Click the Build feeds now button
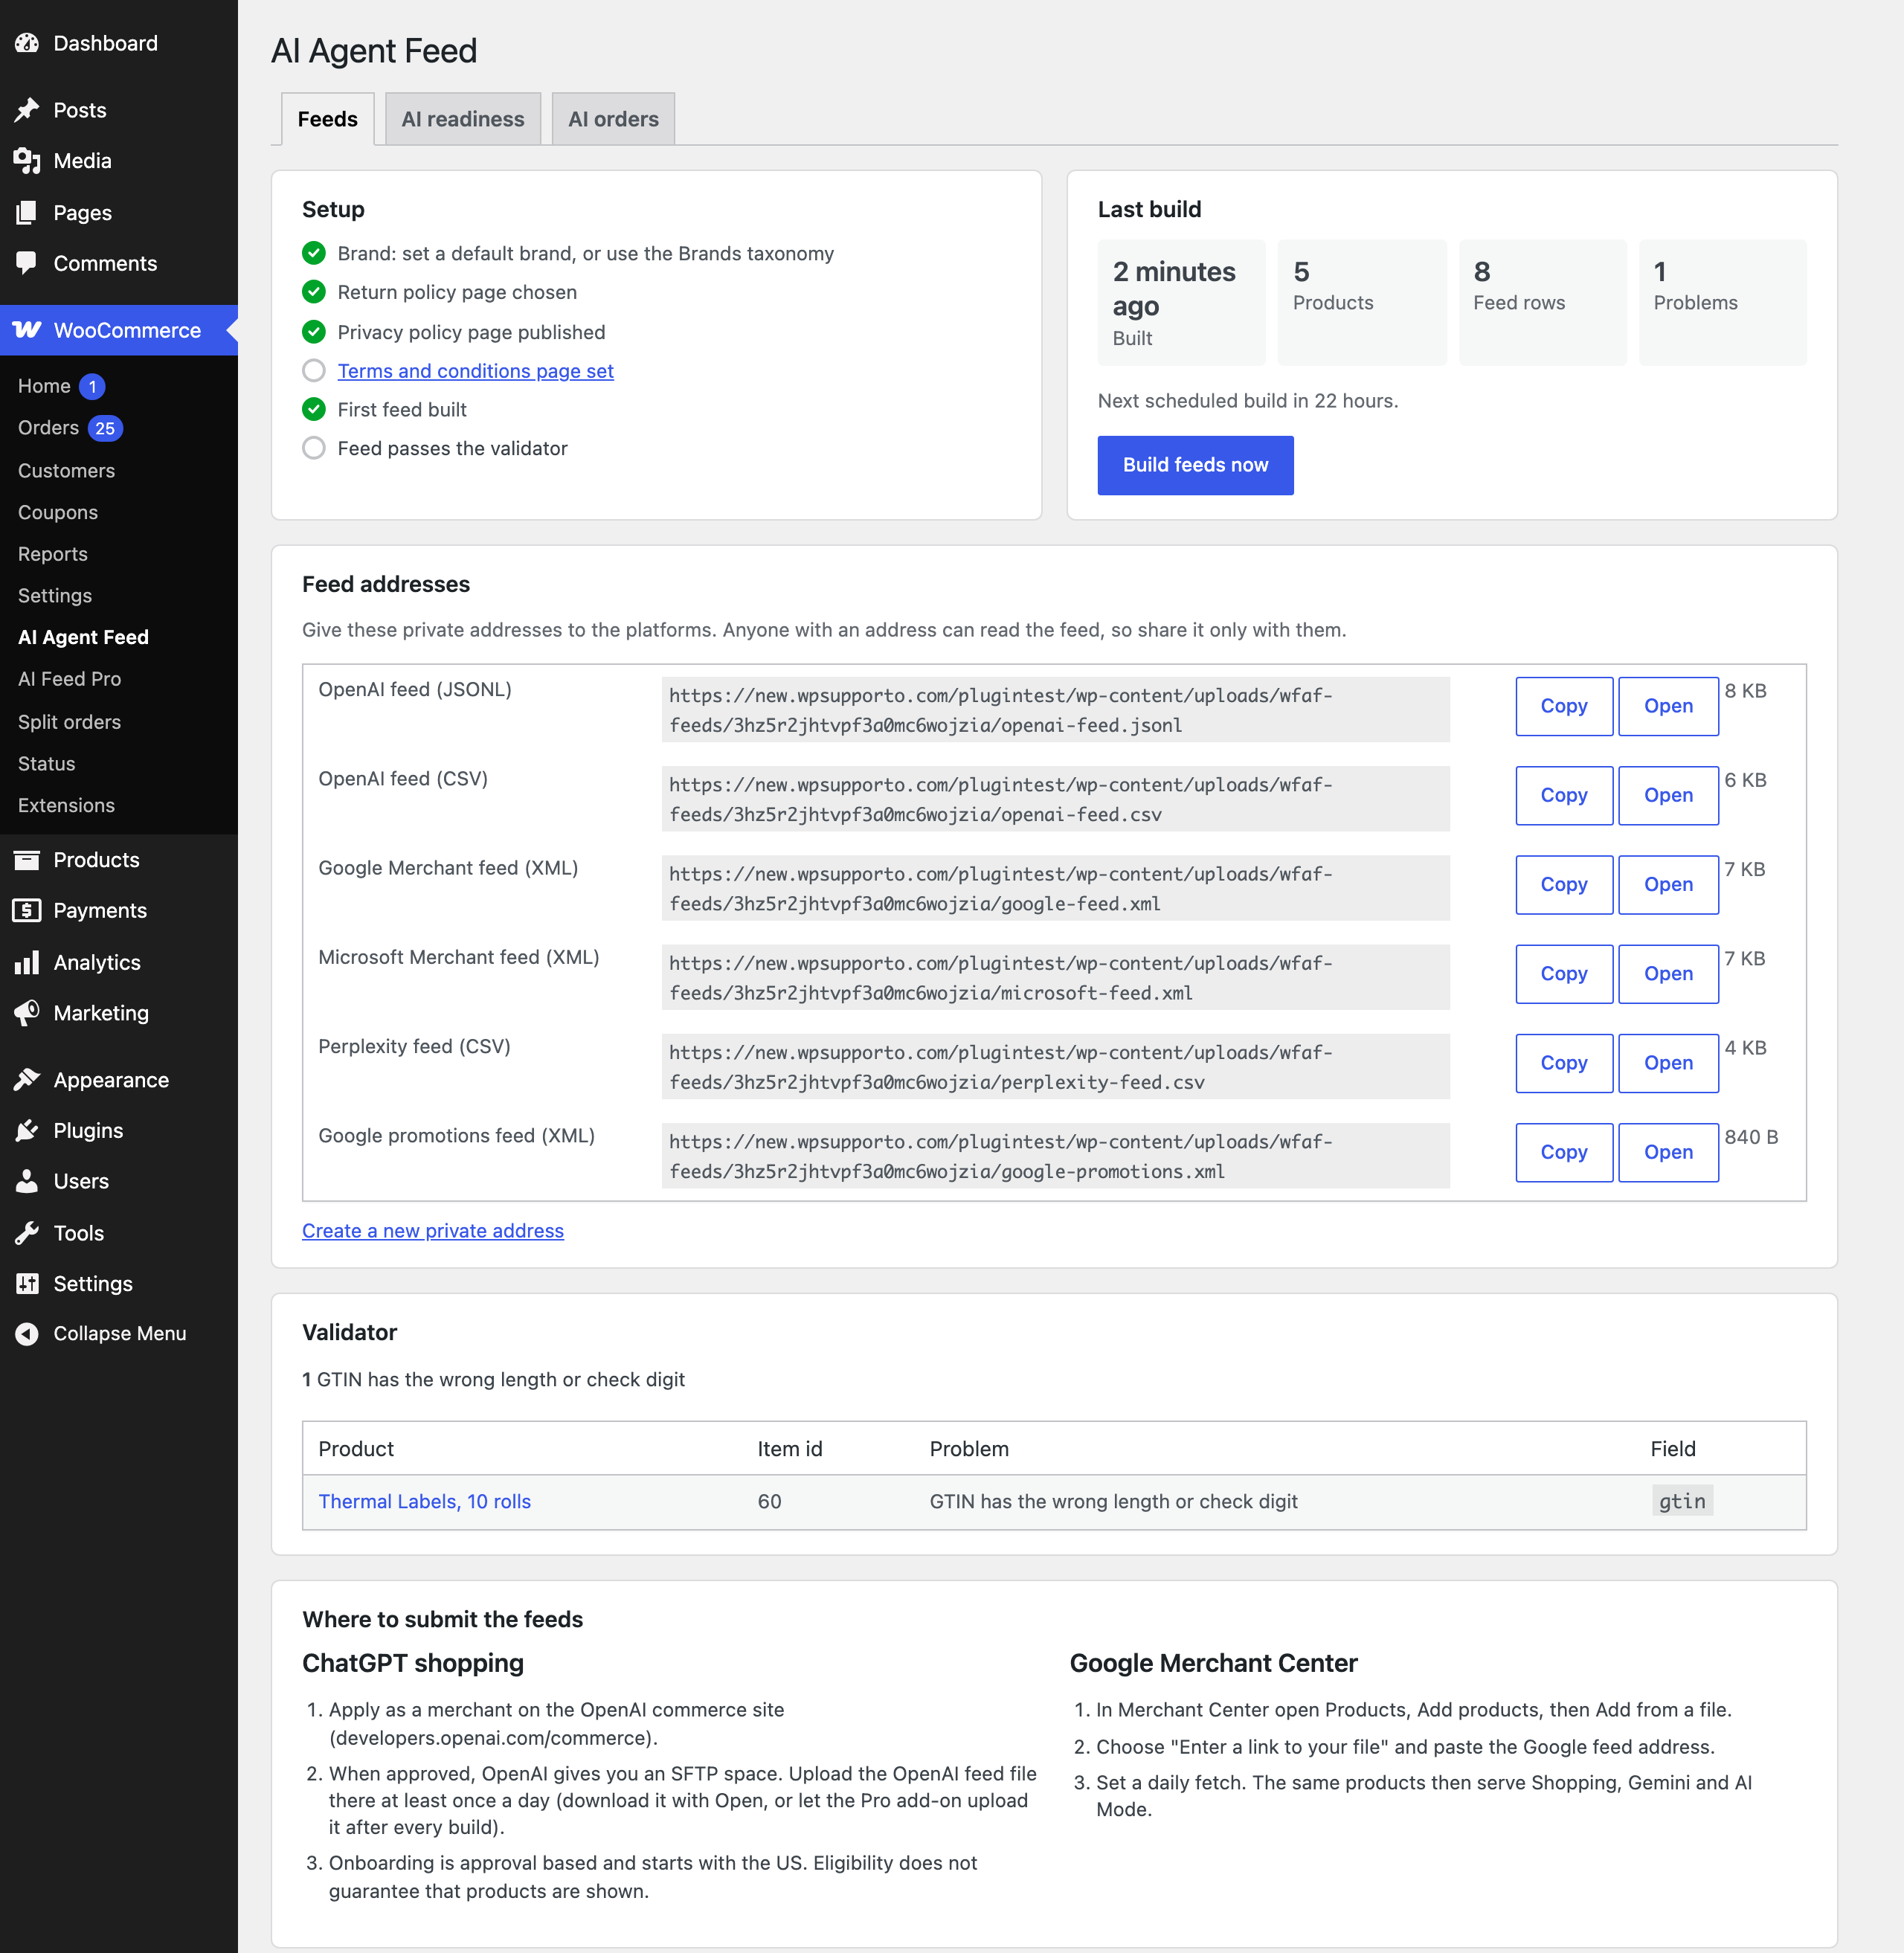The width and height of the screenshot is (1904, 1953). [x=1195, y=465]
